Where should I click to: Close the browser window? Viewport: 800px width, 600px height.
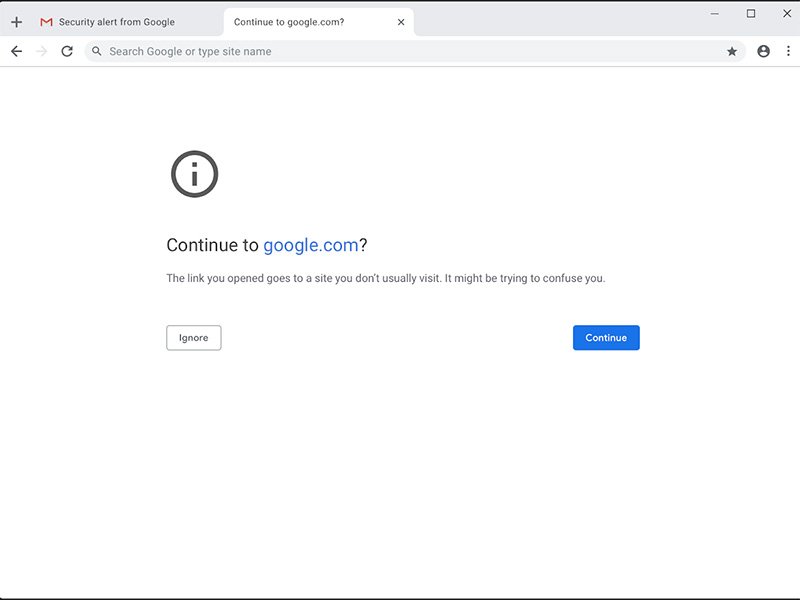(787, 14)
